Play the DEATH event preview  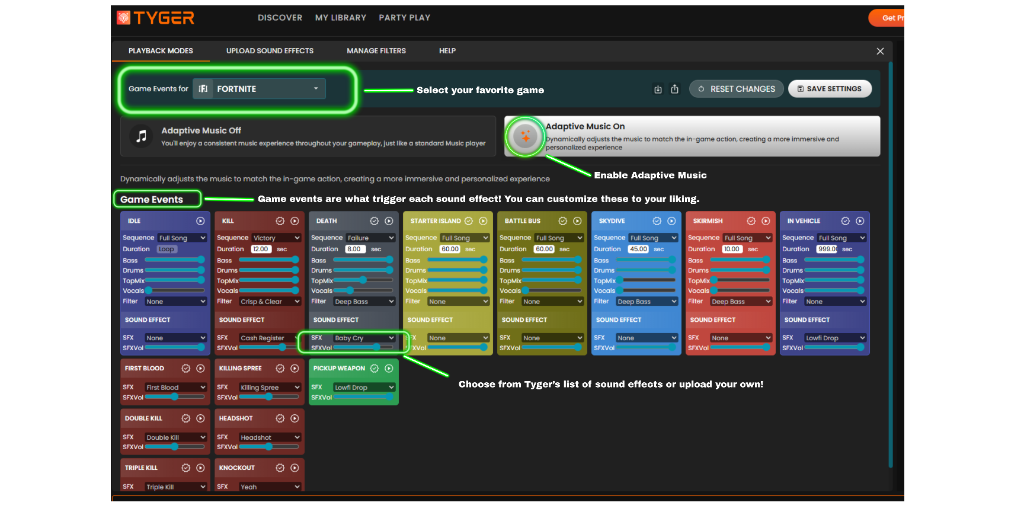point(389,221)
